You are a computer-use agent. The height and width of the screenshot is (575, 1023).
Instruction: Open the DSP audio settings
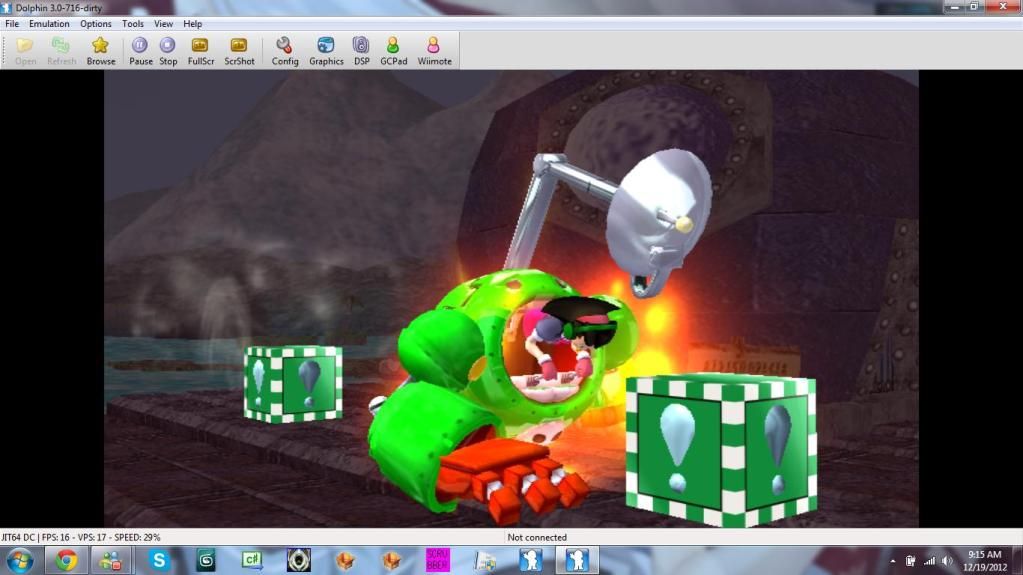pos(361,51)
